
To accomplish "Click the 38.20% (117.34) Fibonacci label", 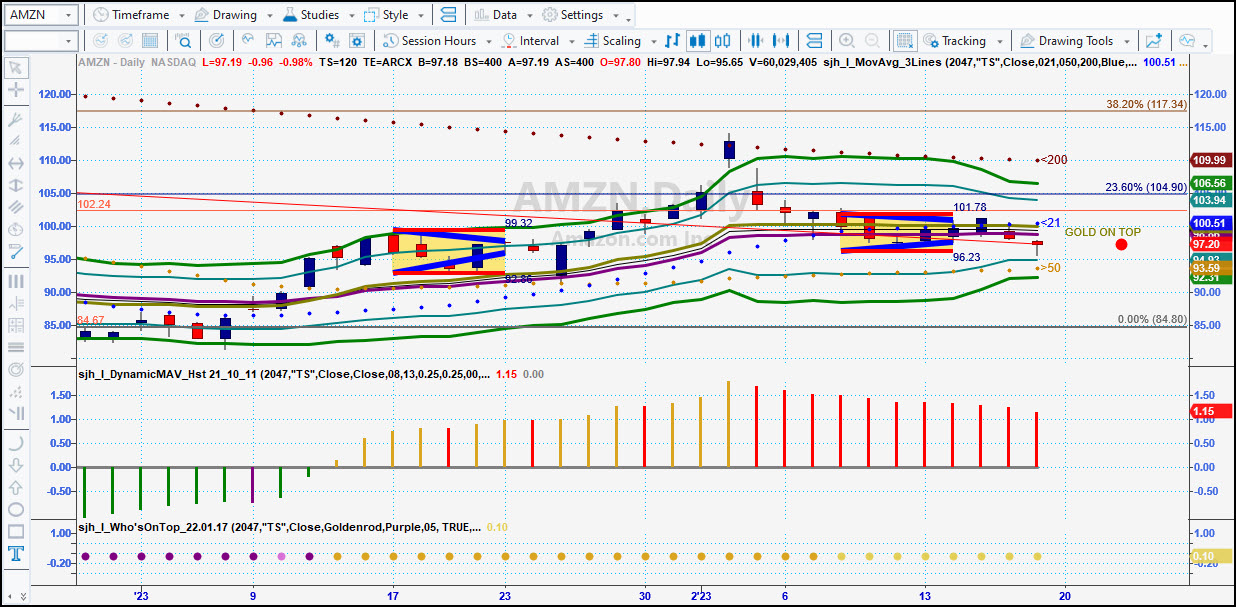I will 1146,104.
